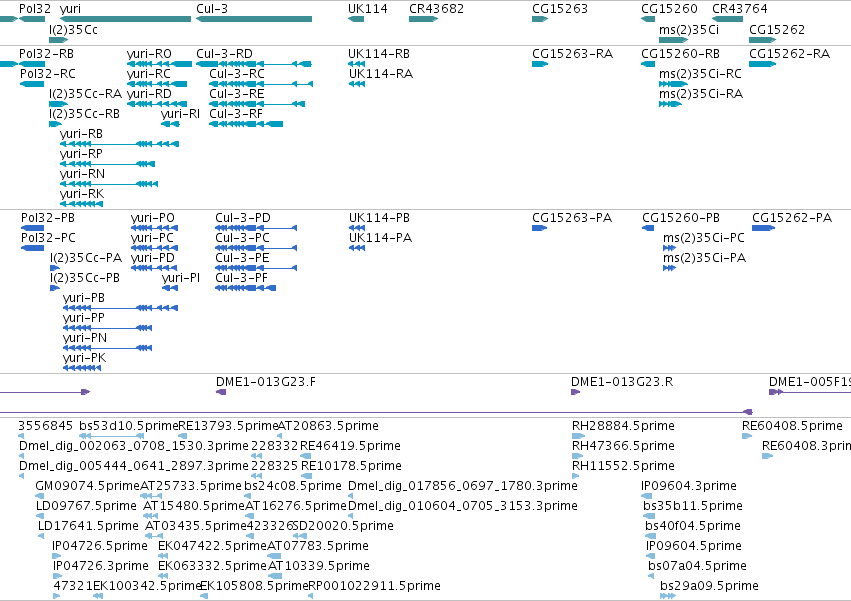Click EST RH47366.5prime

click(577, 456)
